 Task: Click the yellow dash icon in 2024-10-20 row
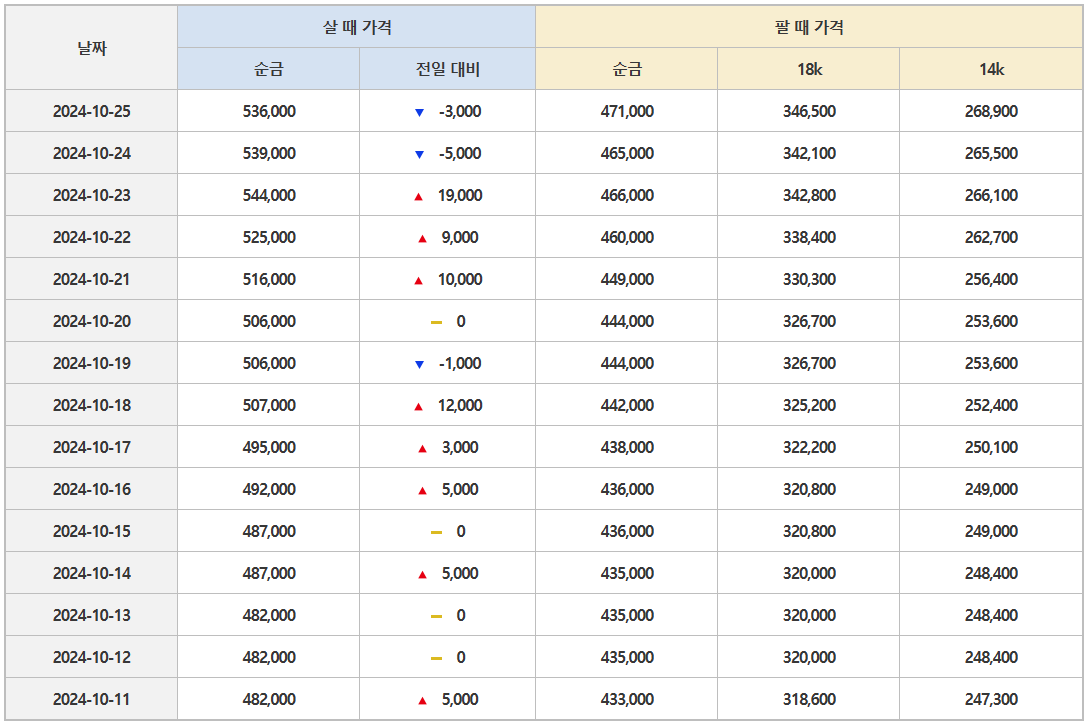[436, 323]
